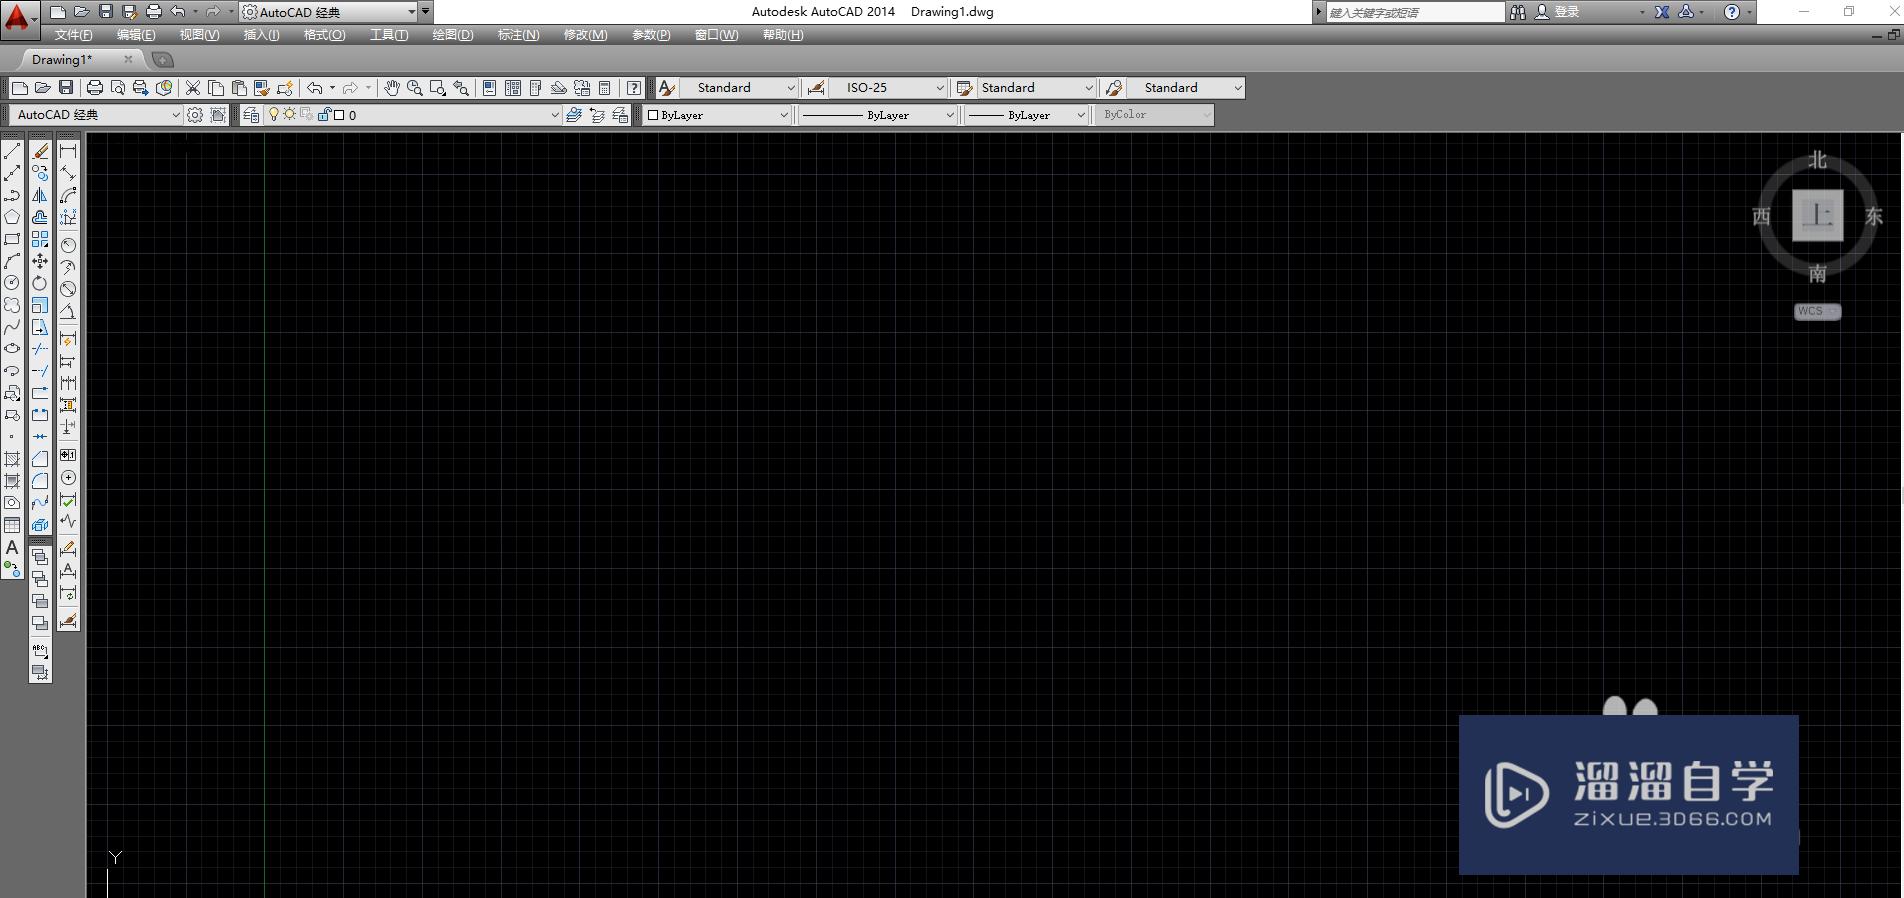Toggle layer 0 lock padlock
Image resolution: width=1904 pixels, height=898 pixels.
324,115
